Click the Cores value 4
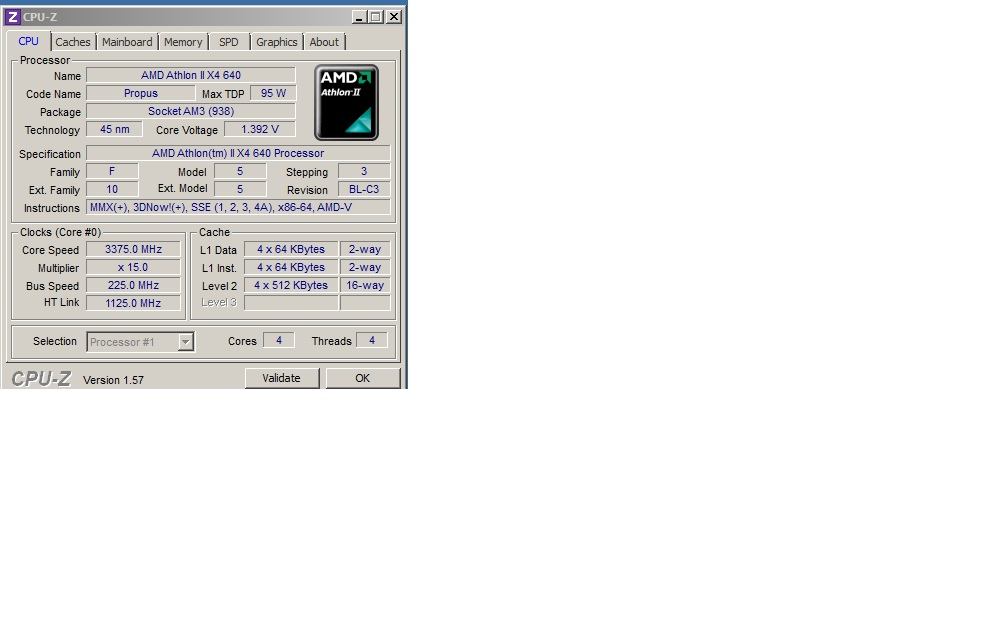 click(x=279, y=340)
